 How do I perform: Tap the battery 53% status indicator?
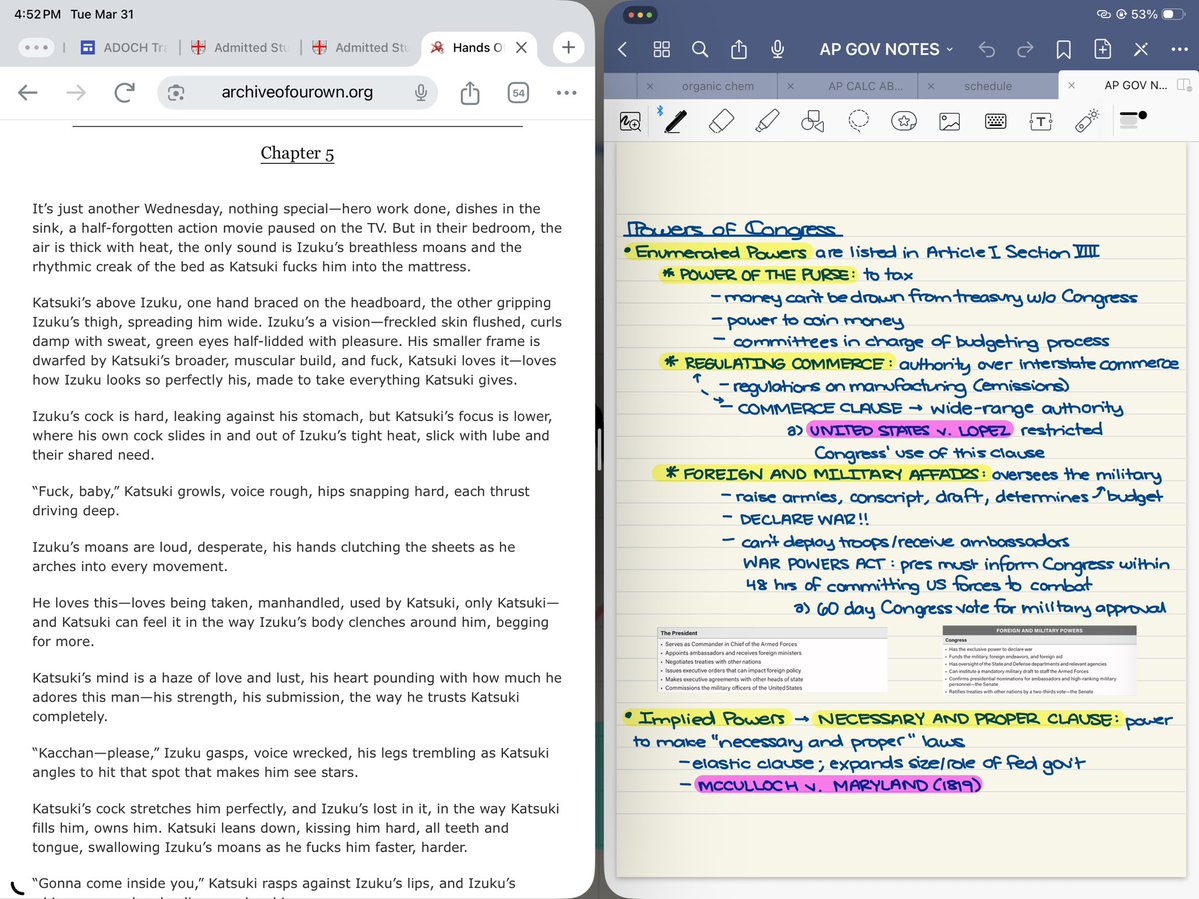pos(1156,15)
